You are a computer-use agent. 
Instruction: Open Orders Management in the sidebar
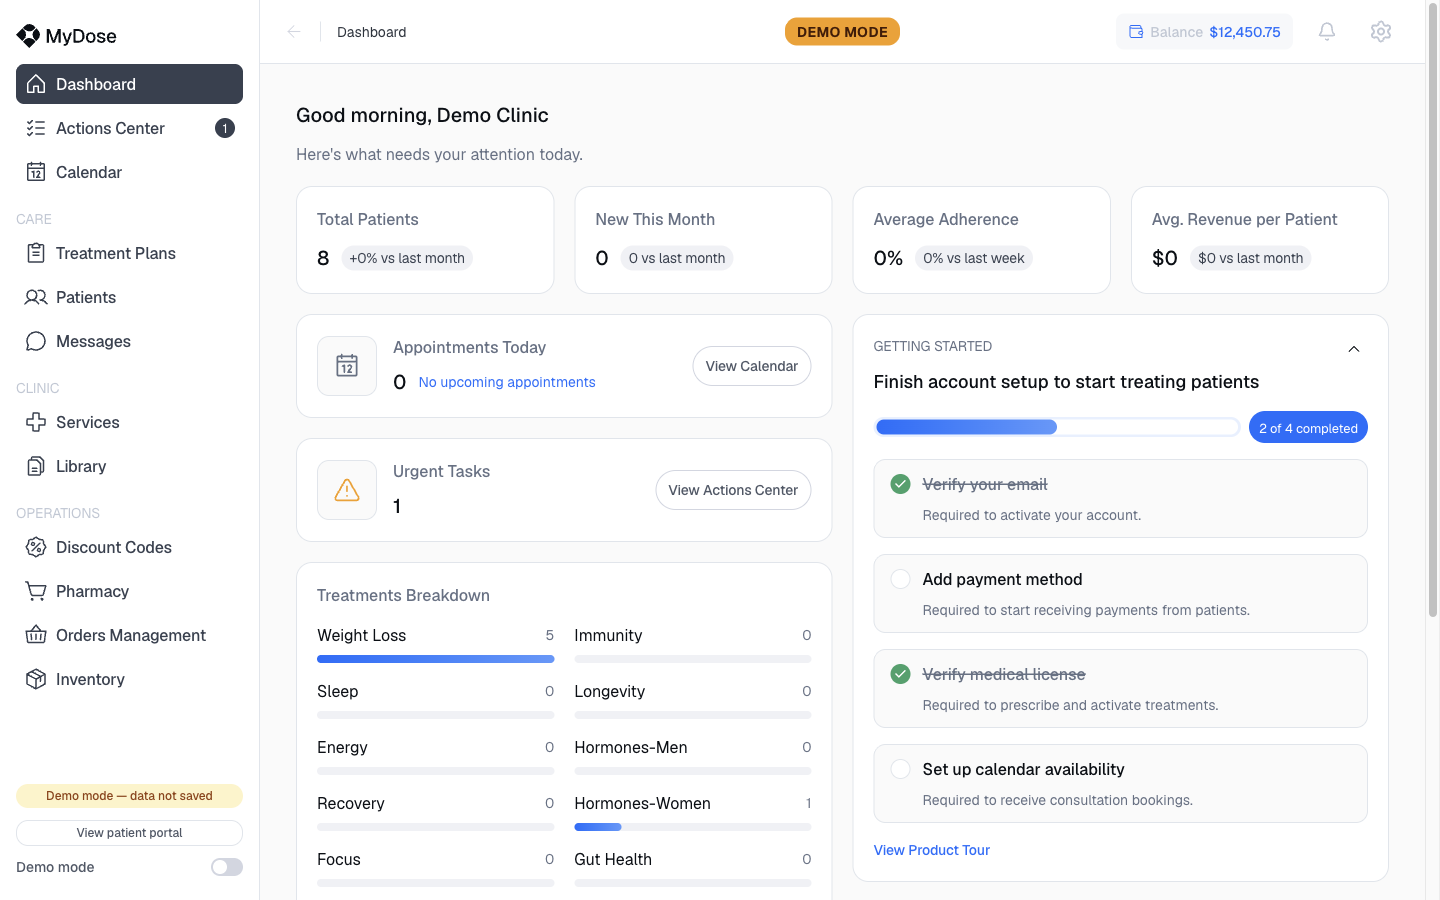tap(129, 635)
